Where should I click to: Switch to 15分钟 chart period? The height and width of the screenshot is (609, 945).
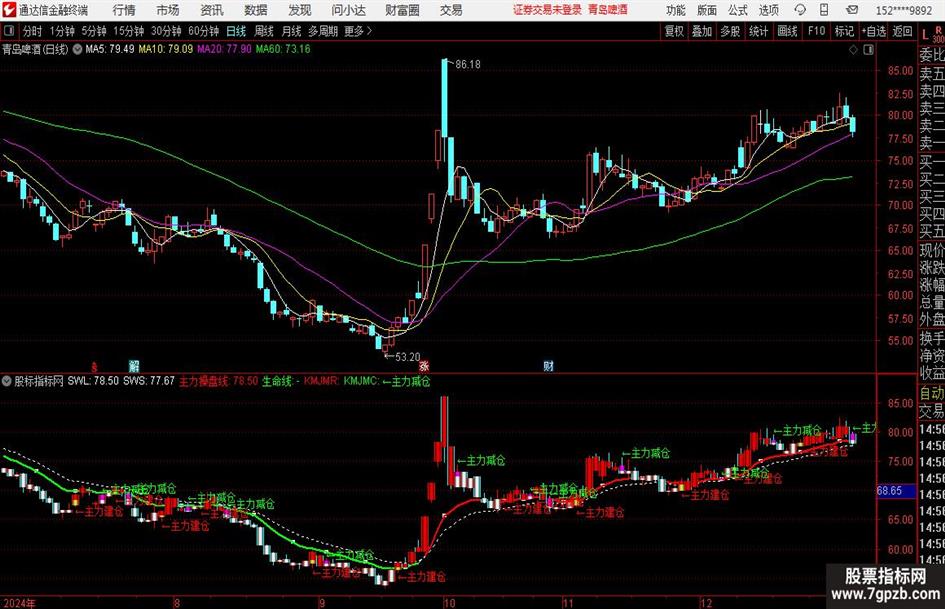click(128, 31)
